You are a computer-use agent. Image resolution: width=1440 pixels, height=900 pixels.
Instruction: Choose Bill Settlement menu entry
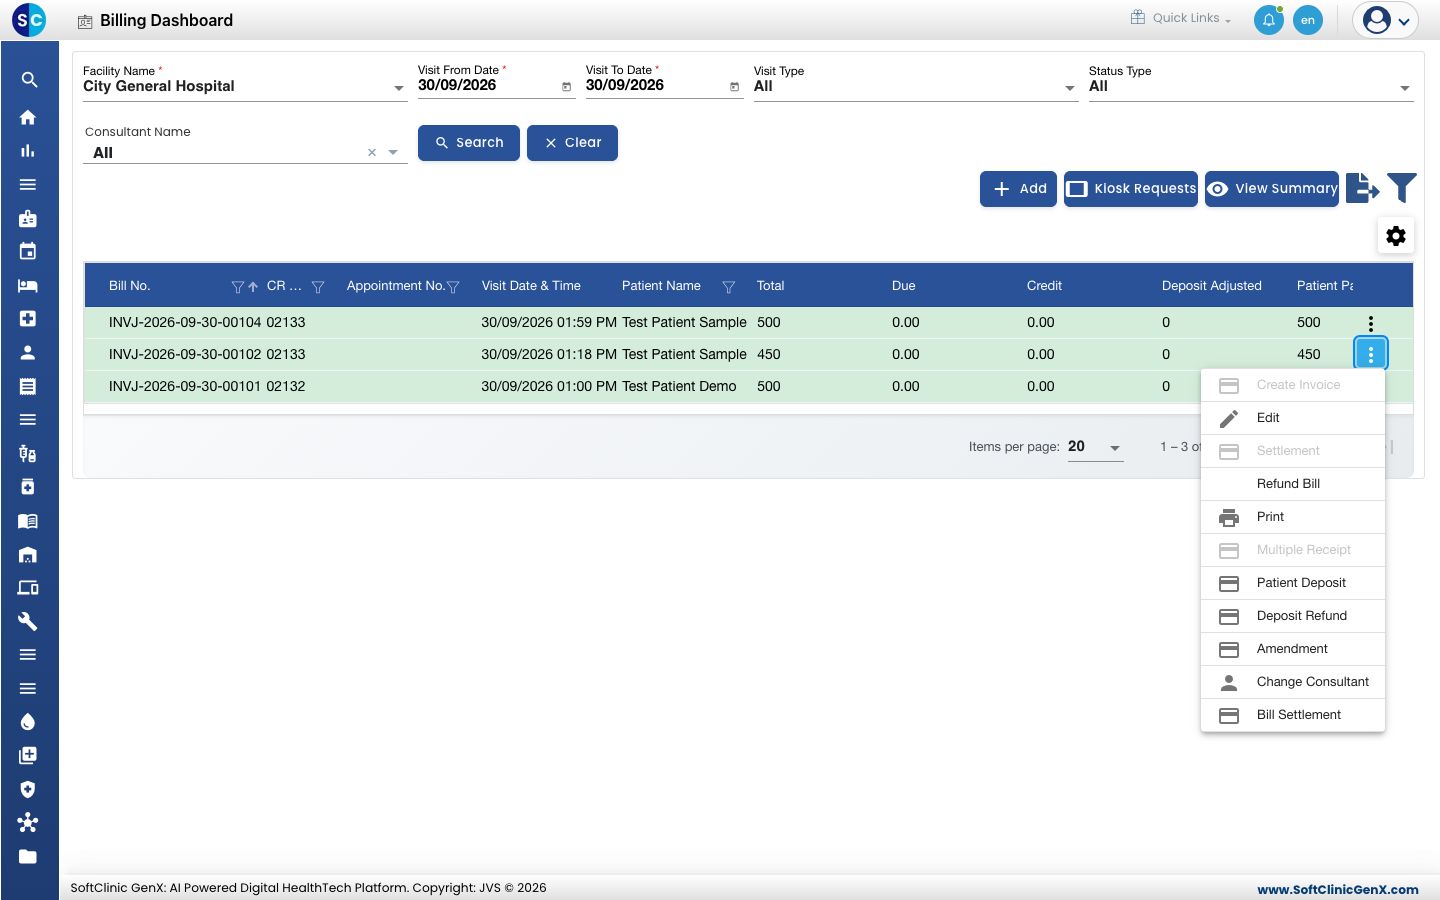coord(1293,715)
